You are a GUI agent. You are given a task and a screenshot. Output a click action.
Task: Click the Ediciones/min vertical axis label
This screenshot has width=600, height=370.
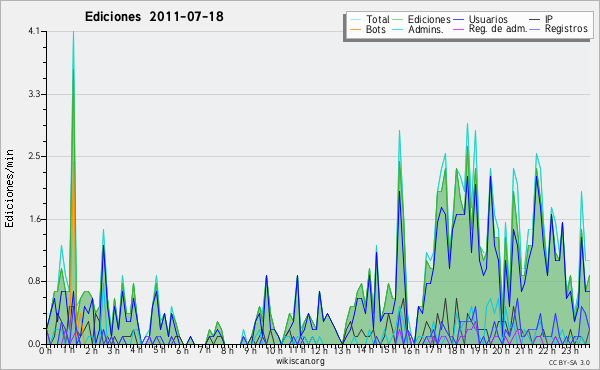9,188
